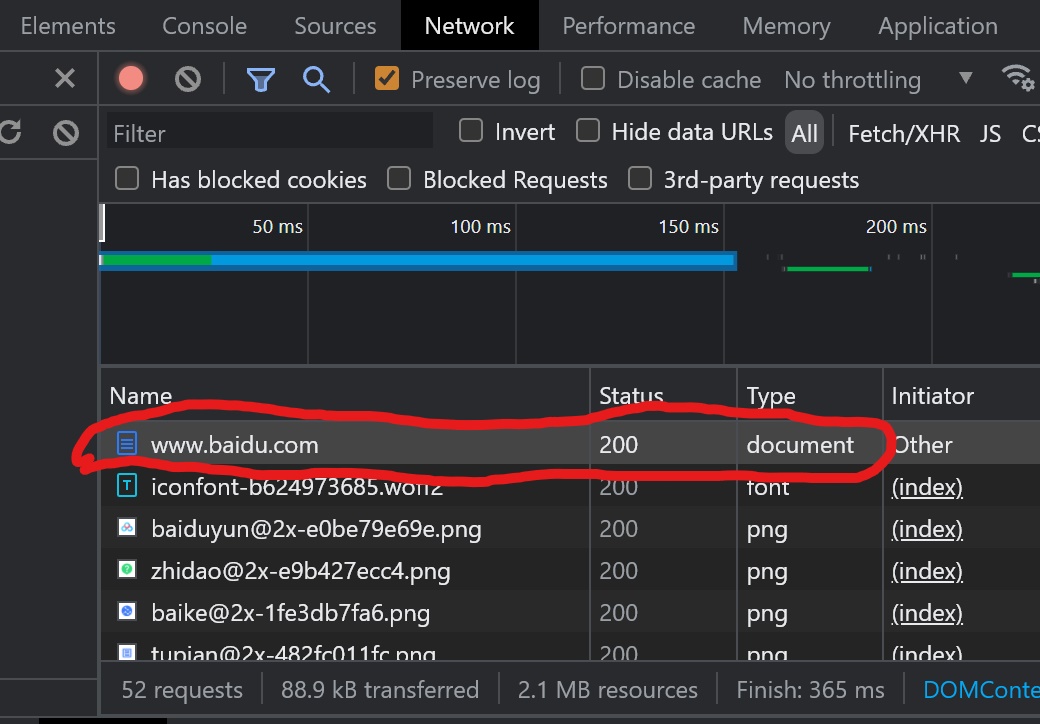Click the thumbnail icon of zhidao png

[127, 569]
